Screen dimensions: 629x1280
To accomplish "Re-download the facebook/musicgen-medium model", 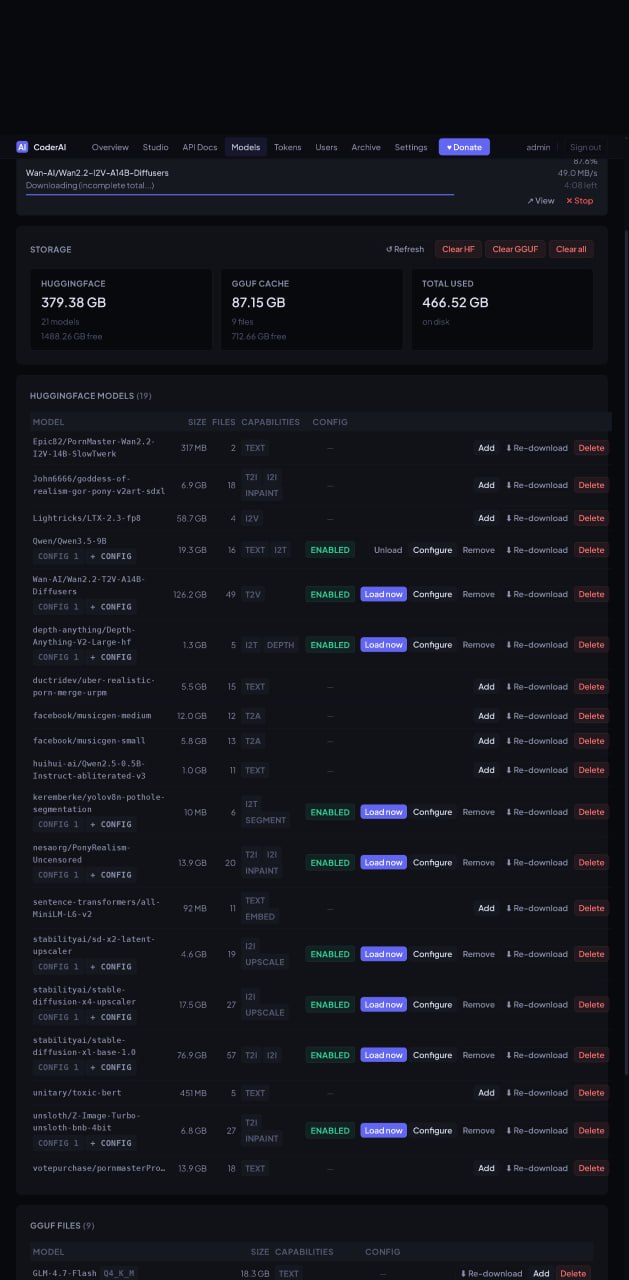I will [536, 716].
